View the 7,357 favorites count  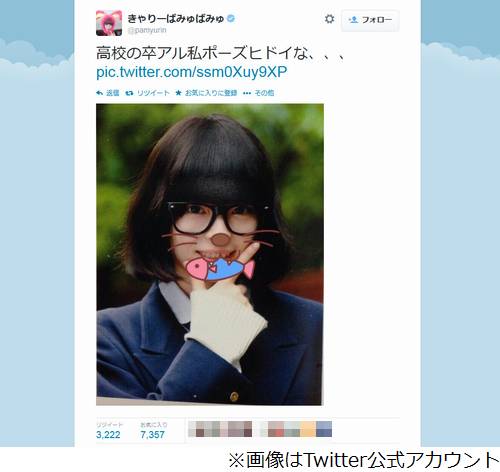152,435
